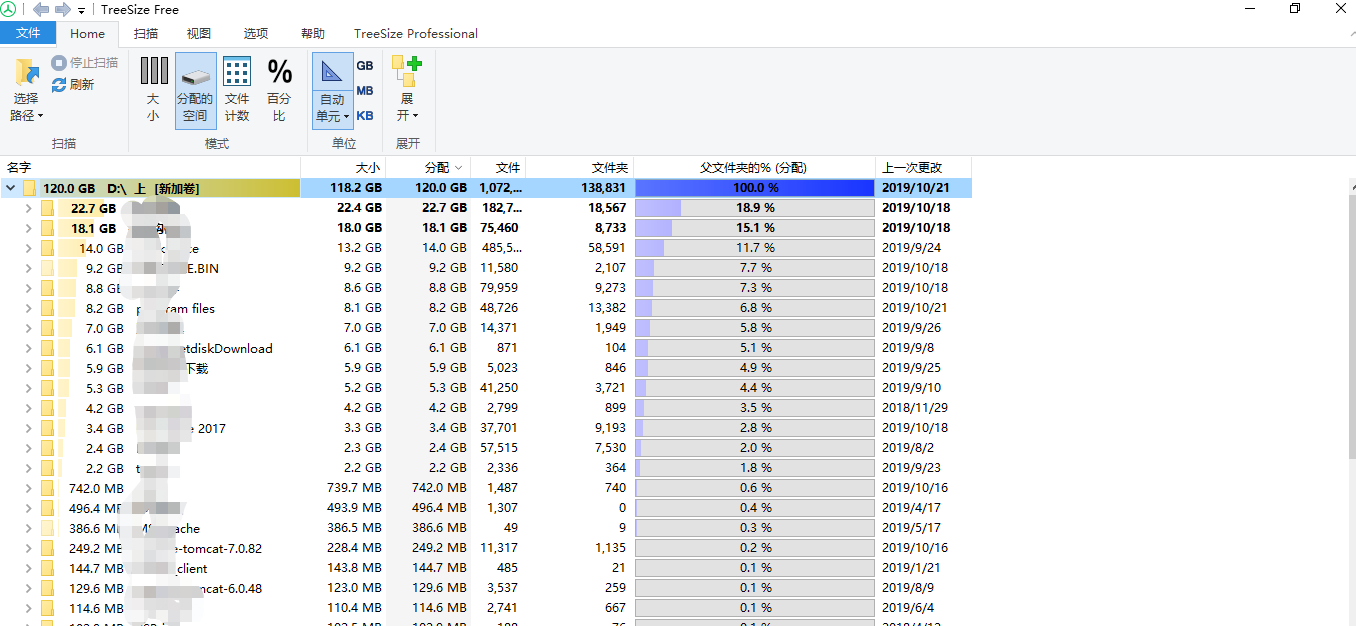This screenshot has width=1356, height=626.
Task: Click the TreeSize app icon in title bar
Action: pos(9,9)
